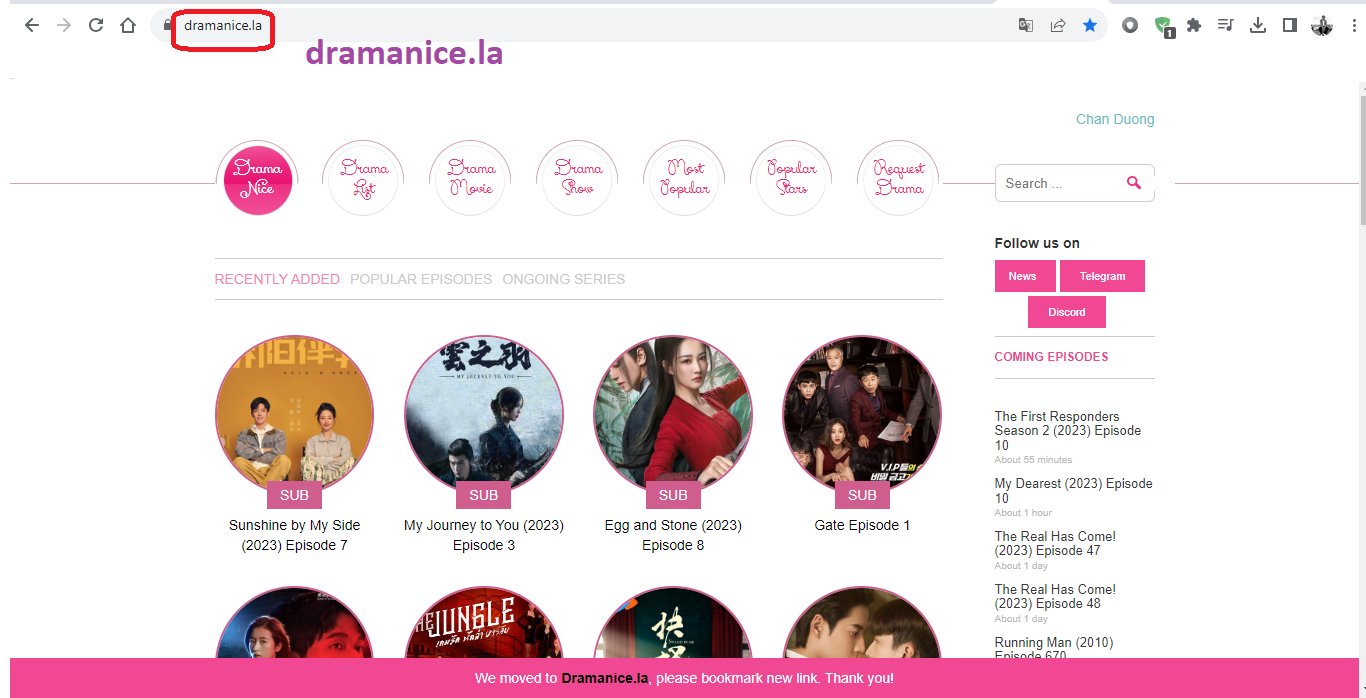Switch to the Ongoing Series tab
The width and height of the screenshot is (1366, 698).
563,279
